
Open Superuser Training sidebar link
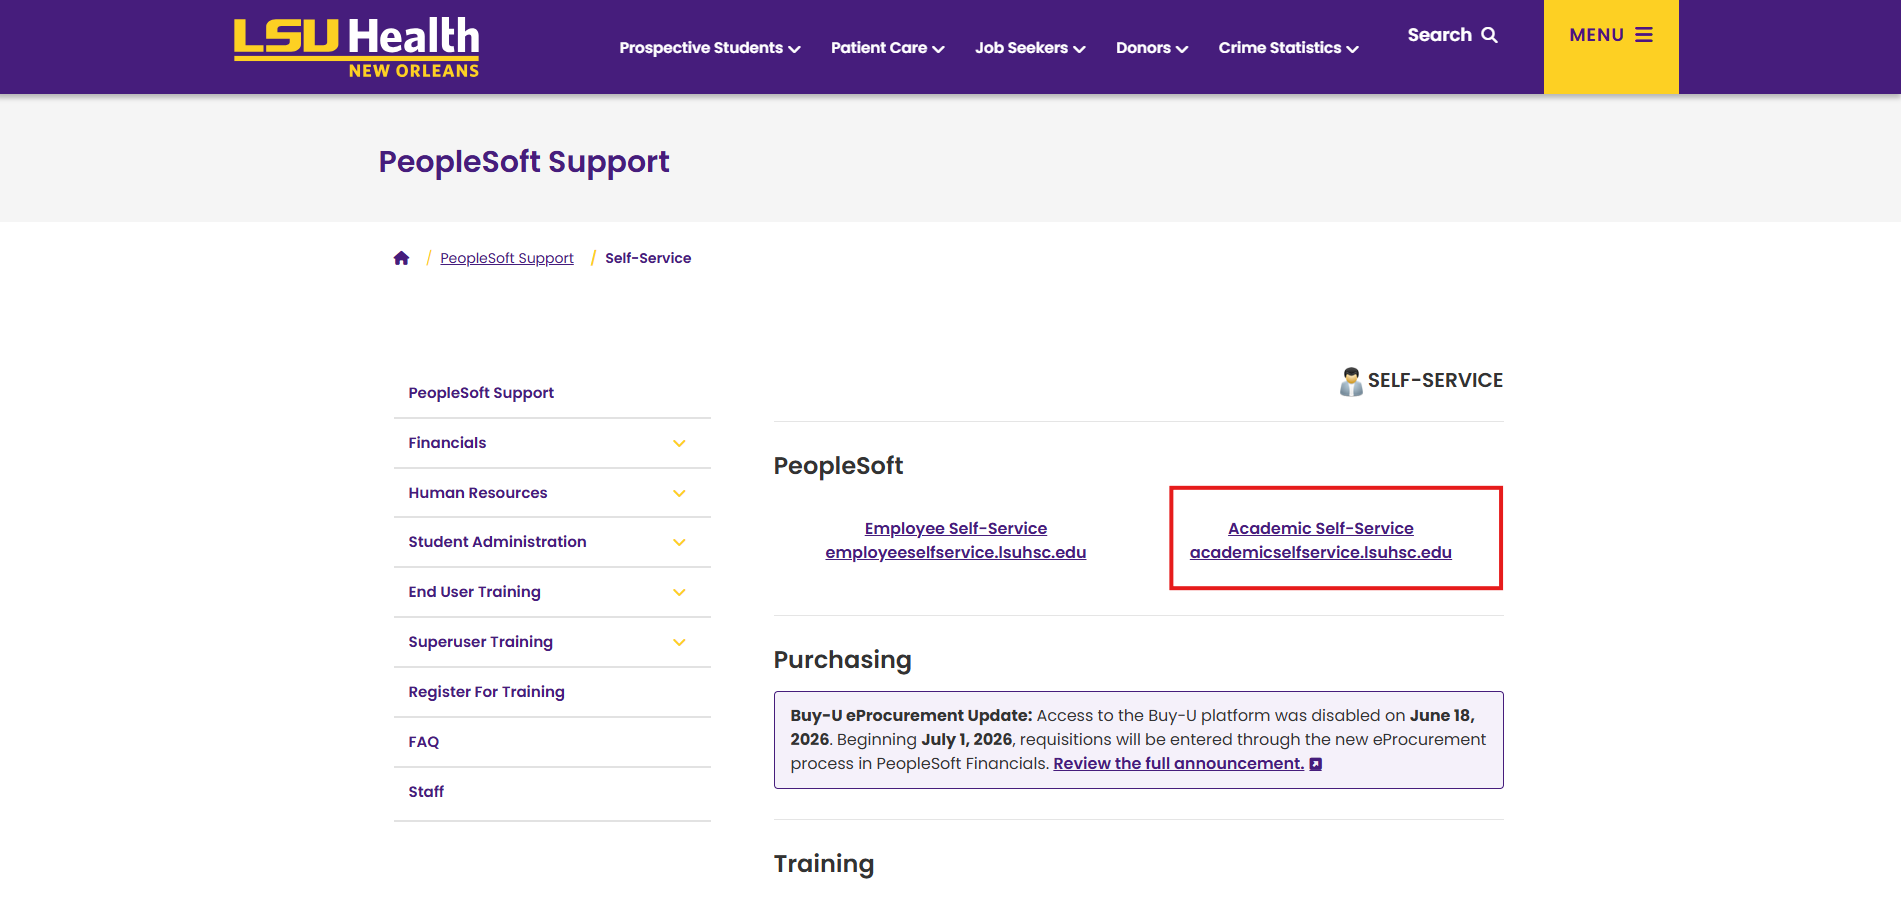(x=480, y=642)
